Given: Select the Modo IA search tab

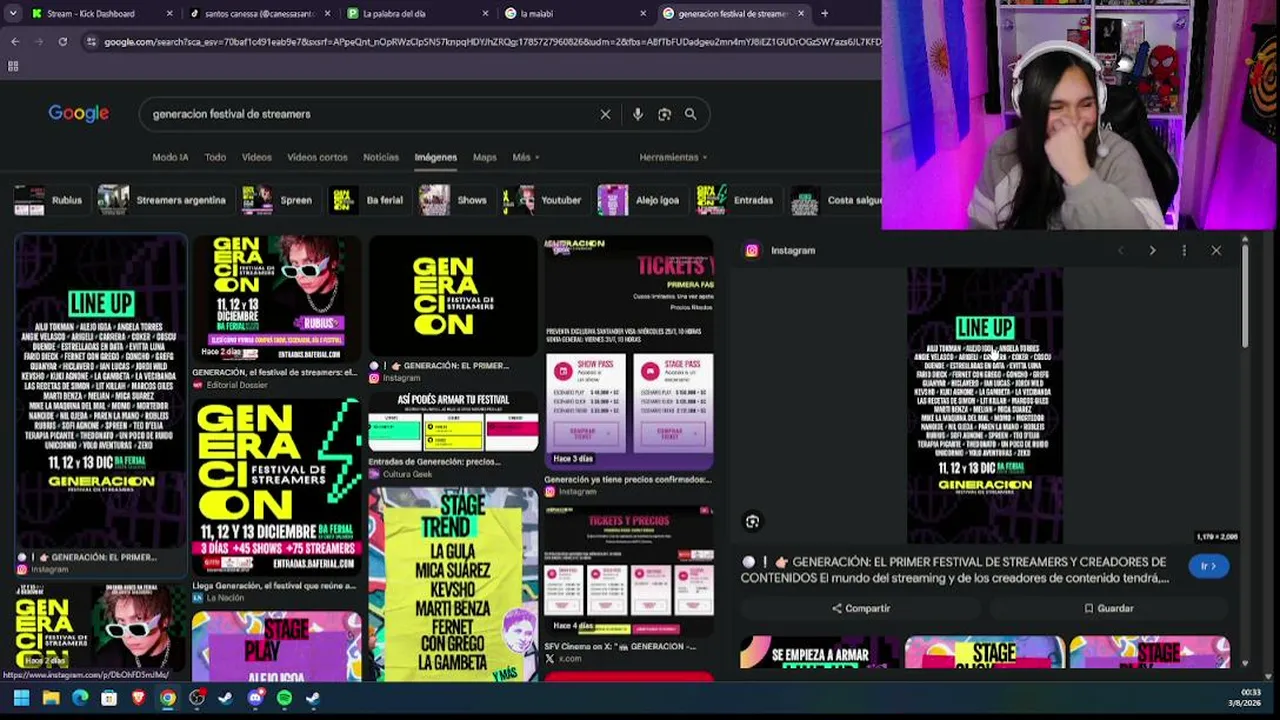Looking at the screenshot, I should point(170,157).
